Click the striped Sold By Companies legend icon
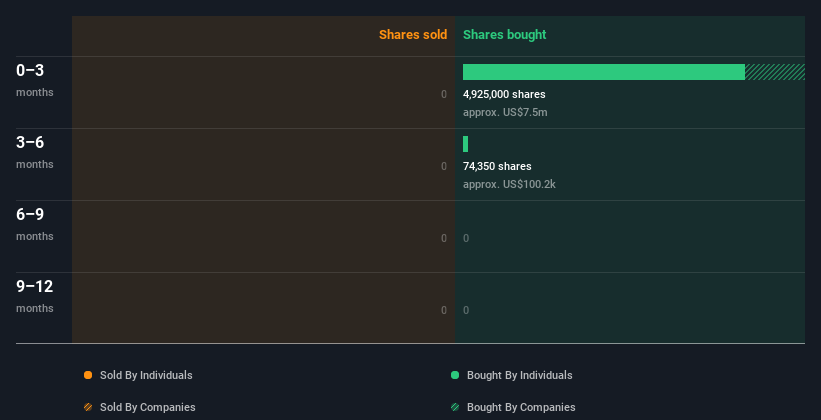Viewport: 821px width, 420px height. 88,407
